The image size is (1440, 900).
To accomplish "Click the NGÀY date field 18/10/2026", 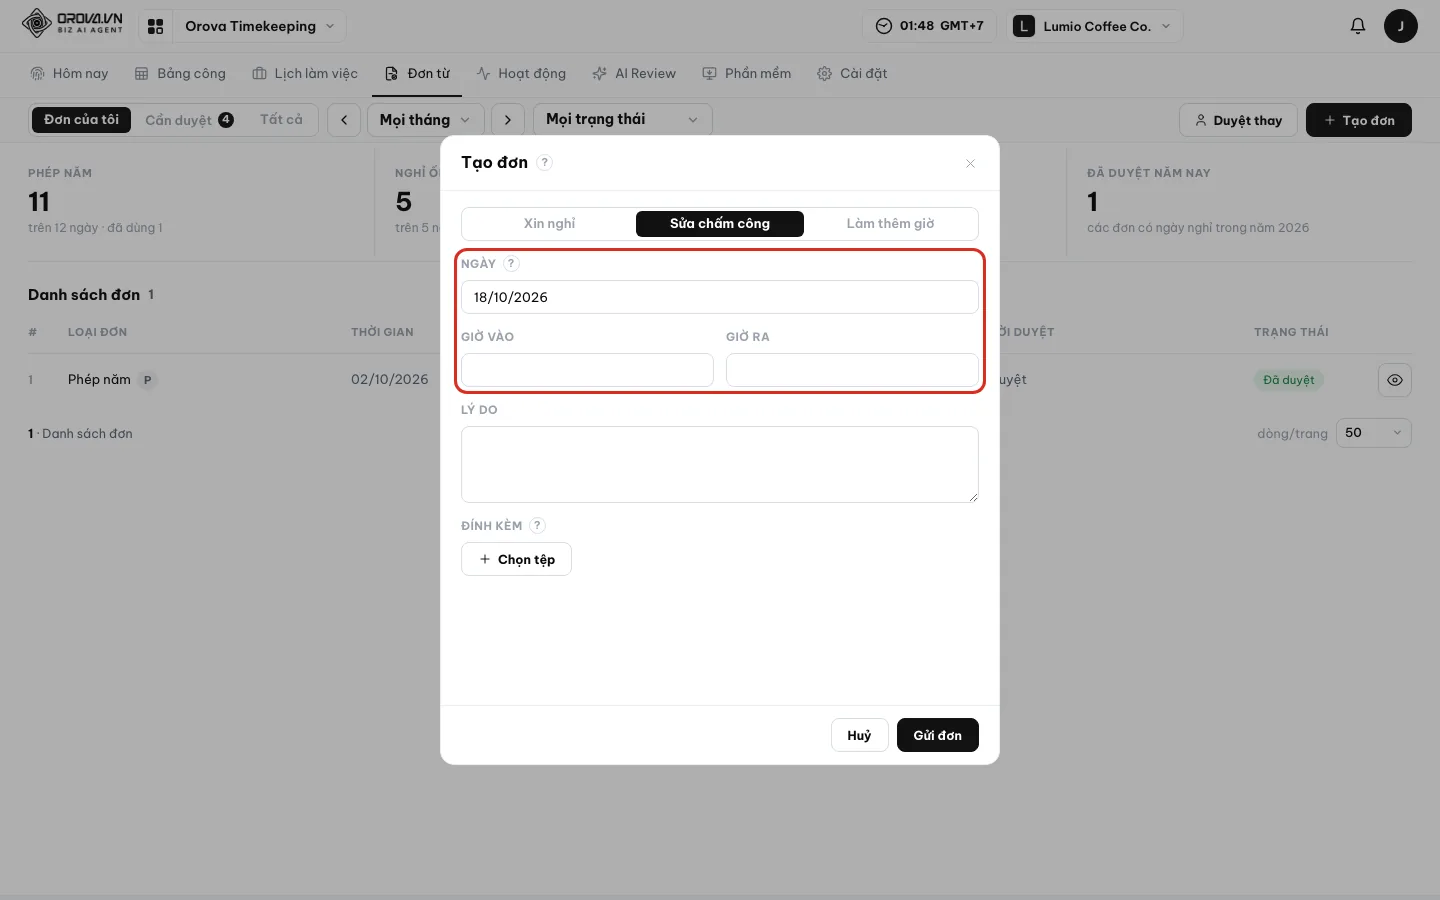I will pyautogui.click(x=720, y=297).
